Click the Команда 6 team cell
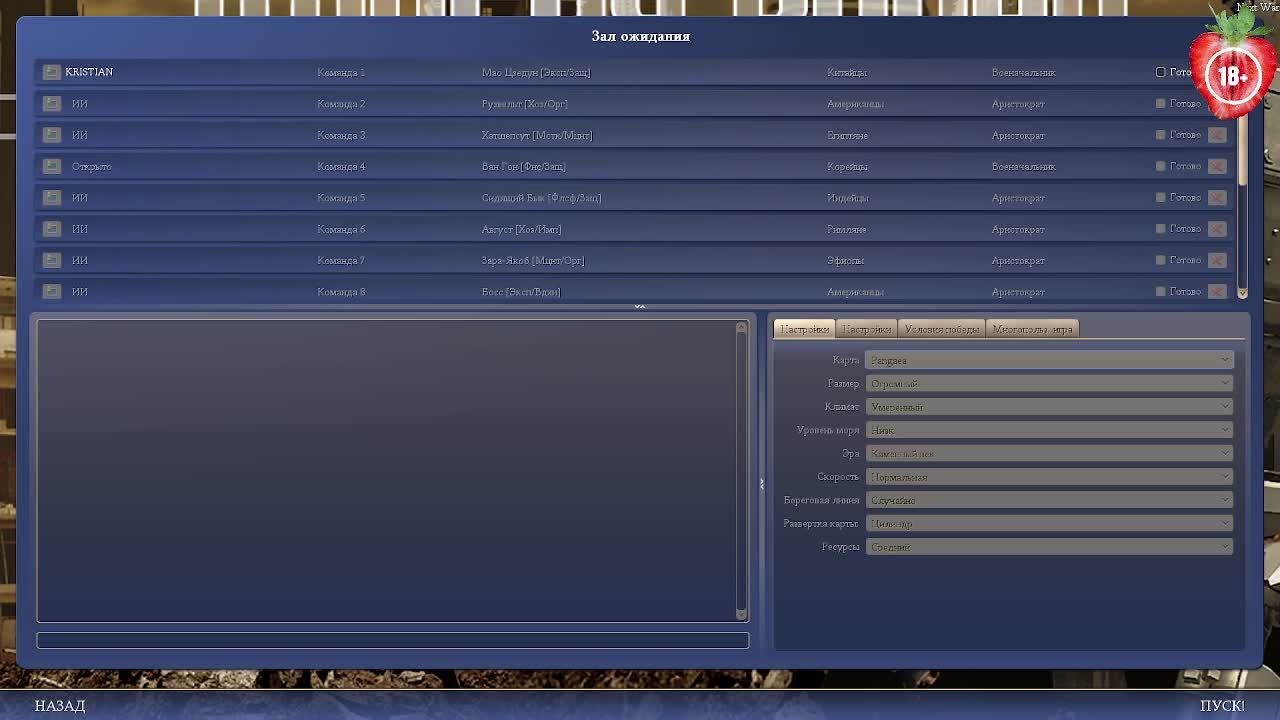Image resolution: width=1280 pixels, height=720 pixels. pyautogui.click(x=341, y=229)
